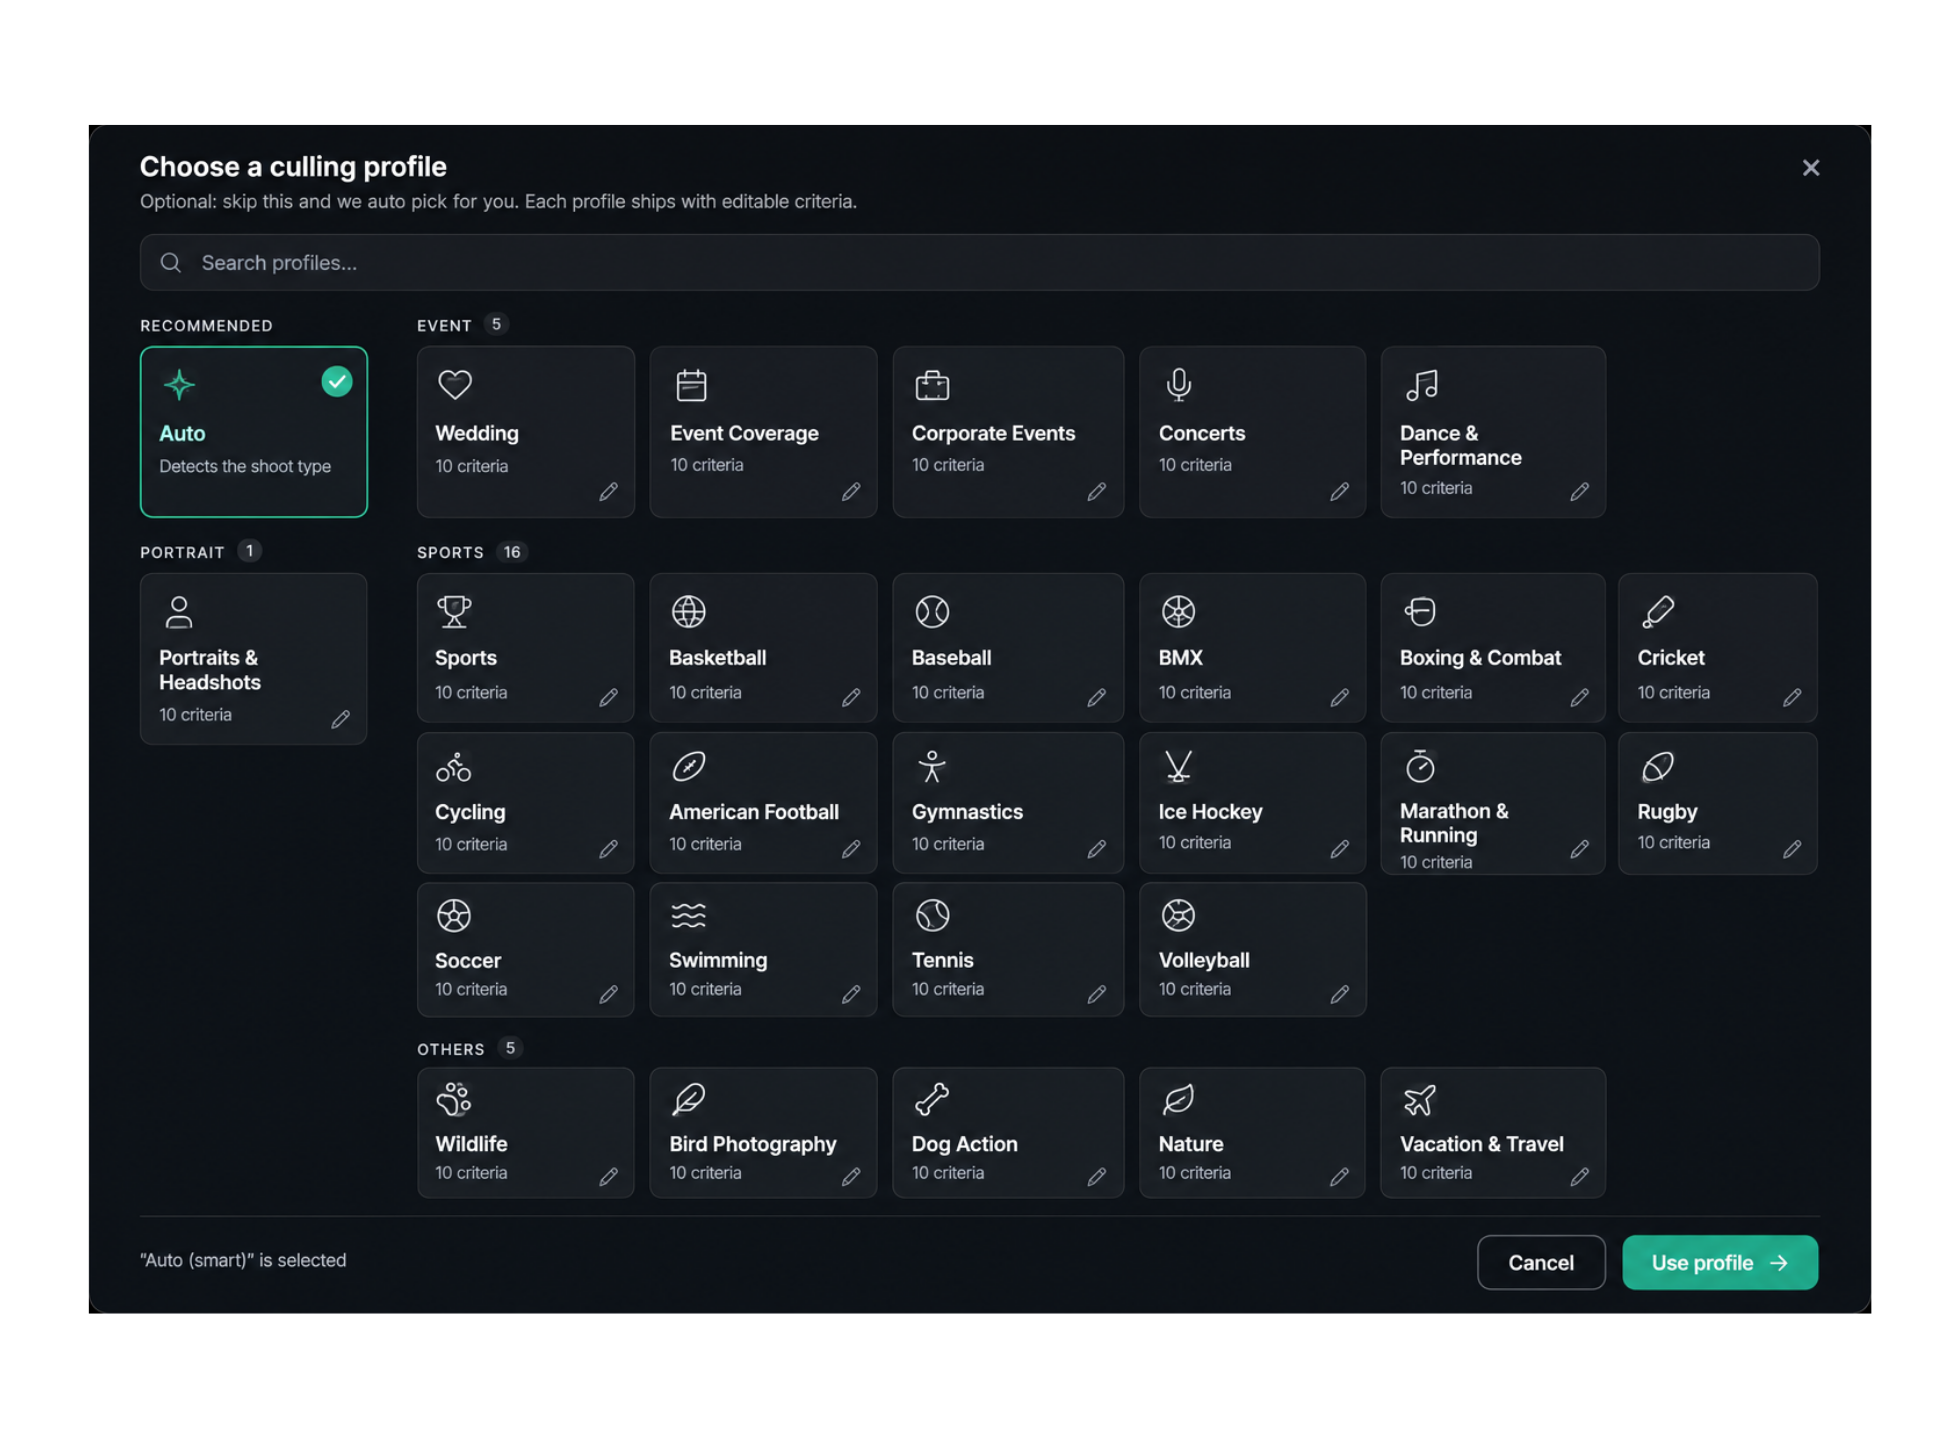Choose the Baseball culling profile

(1008, 647)
